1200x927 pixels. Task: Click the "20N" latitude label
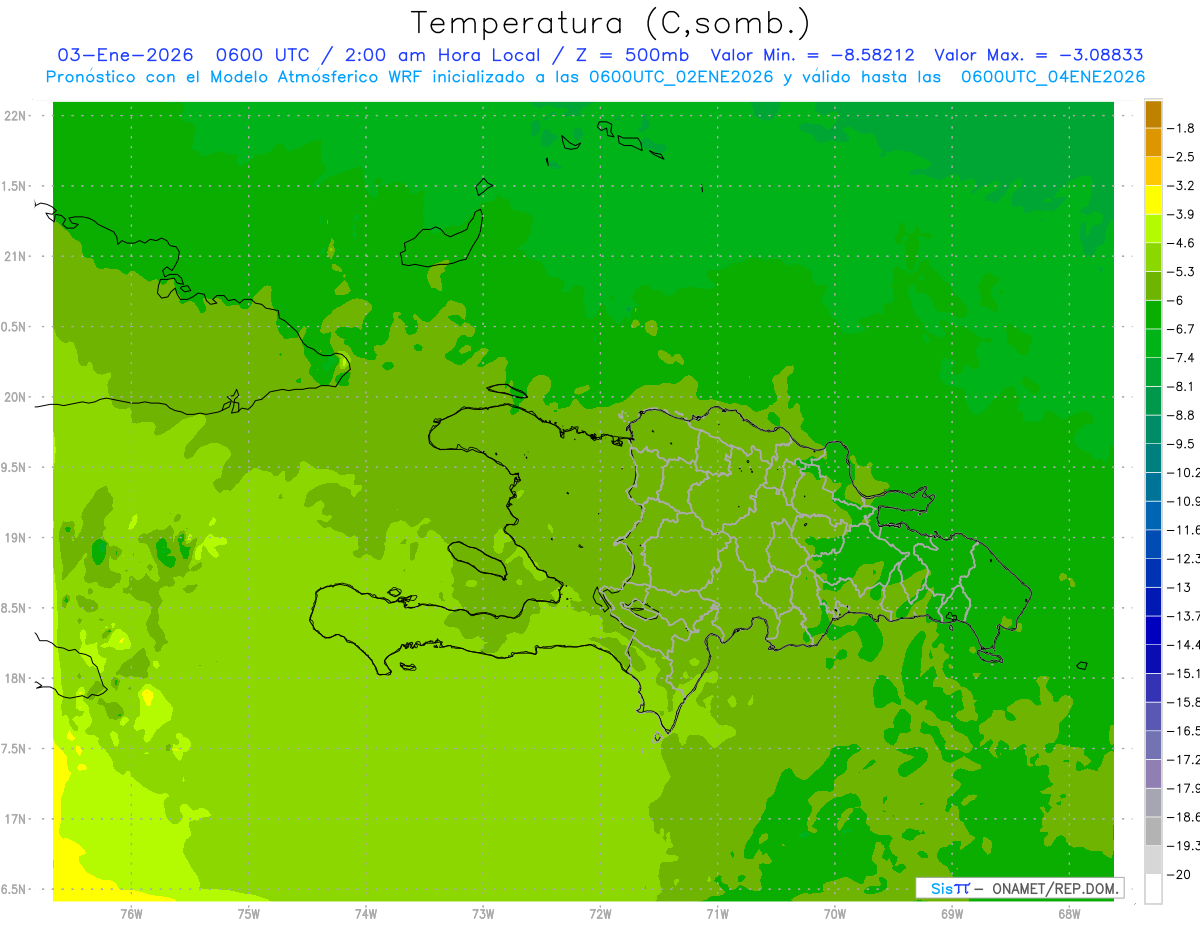15,397
